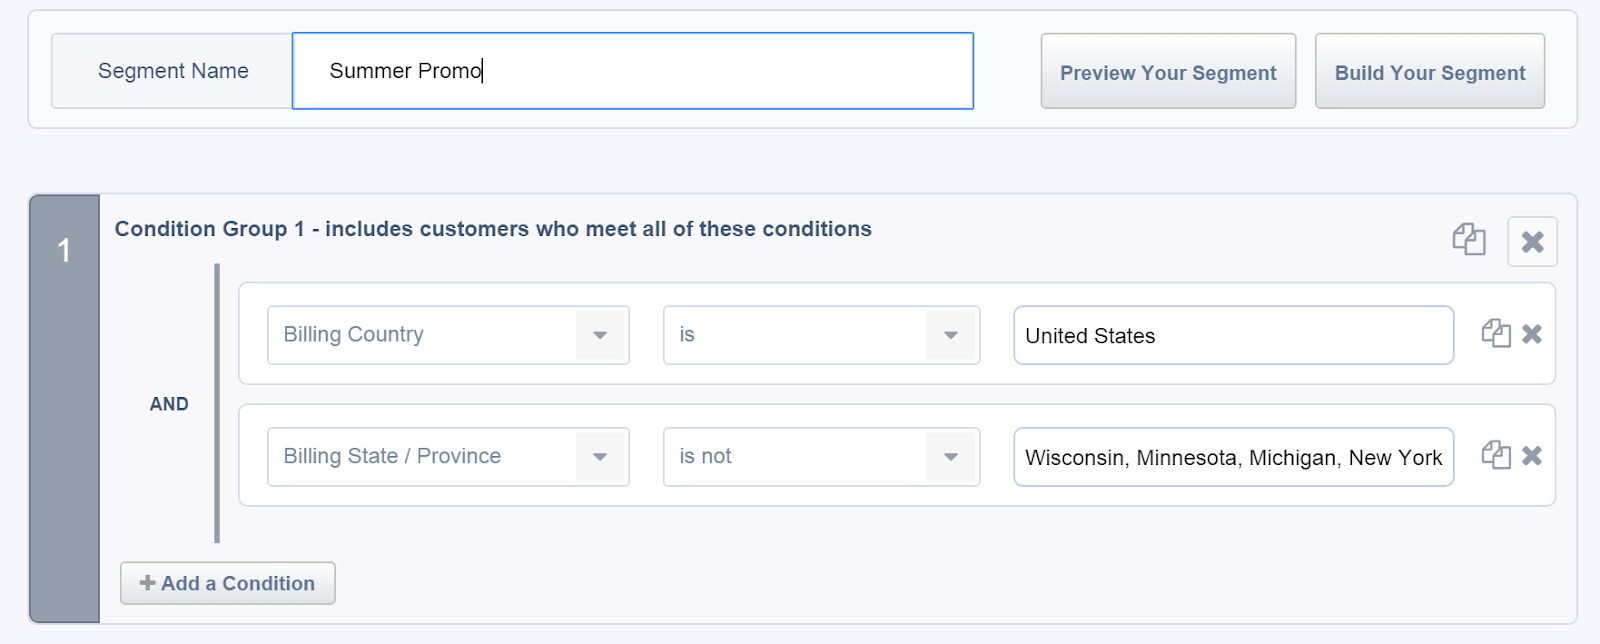
Task: Click Preview Your Segment button
Action: [x=1168, y=72]
